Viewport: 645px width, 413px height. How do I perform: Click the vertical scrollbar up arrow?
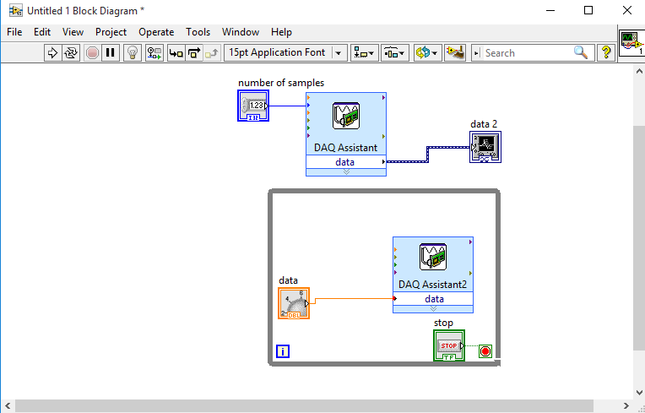coord(639,72)
